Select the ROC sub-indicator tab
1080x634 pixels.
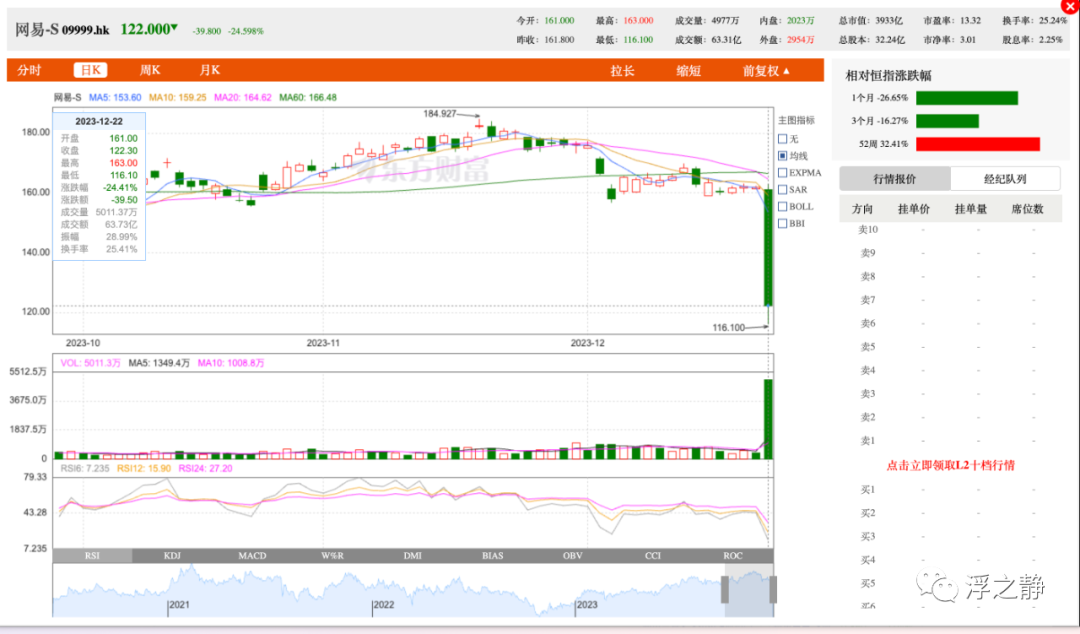[733, 555]
